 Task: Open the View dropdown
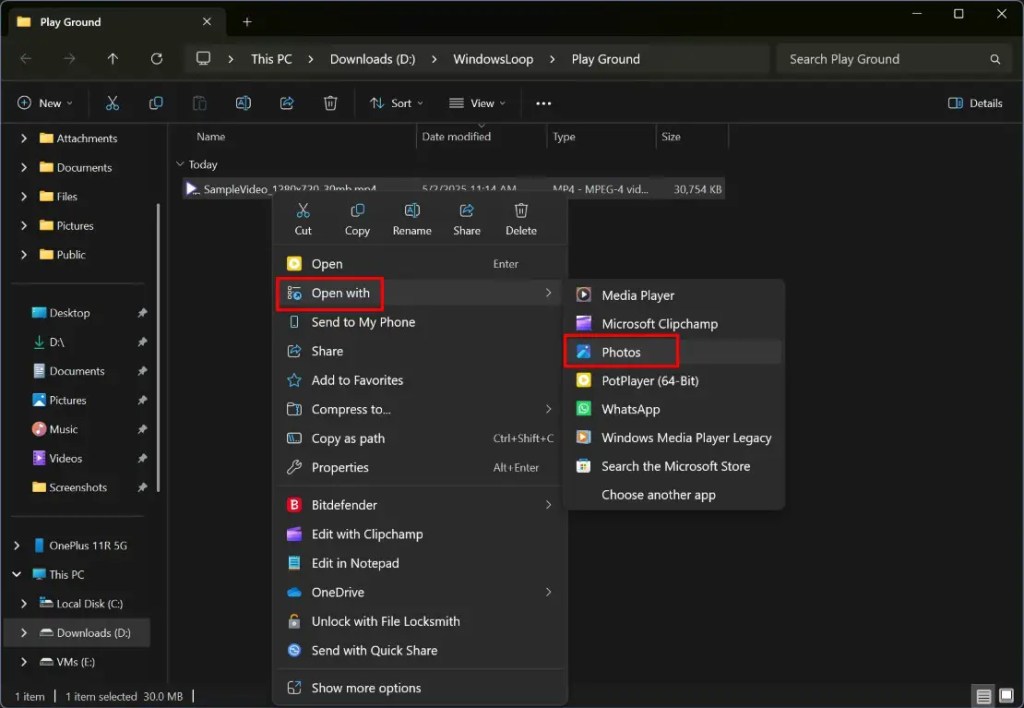(x=477, y=103)
